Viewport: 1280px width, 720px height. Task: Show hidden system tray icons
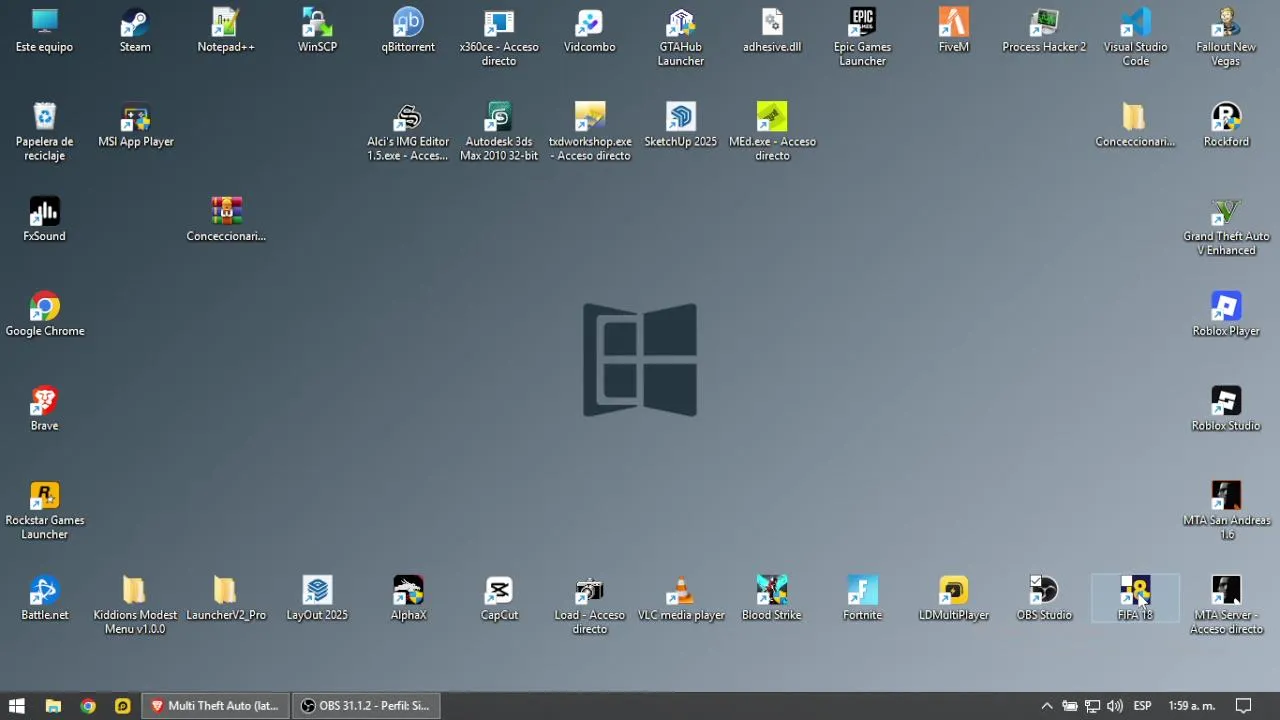[1047, 706]
